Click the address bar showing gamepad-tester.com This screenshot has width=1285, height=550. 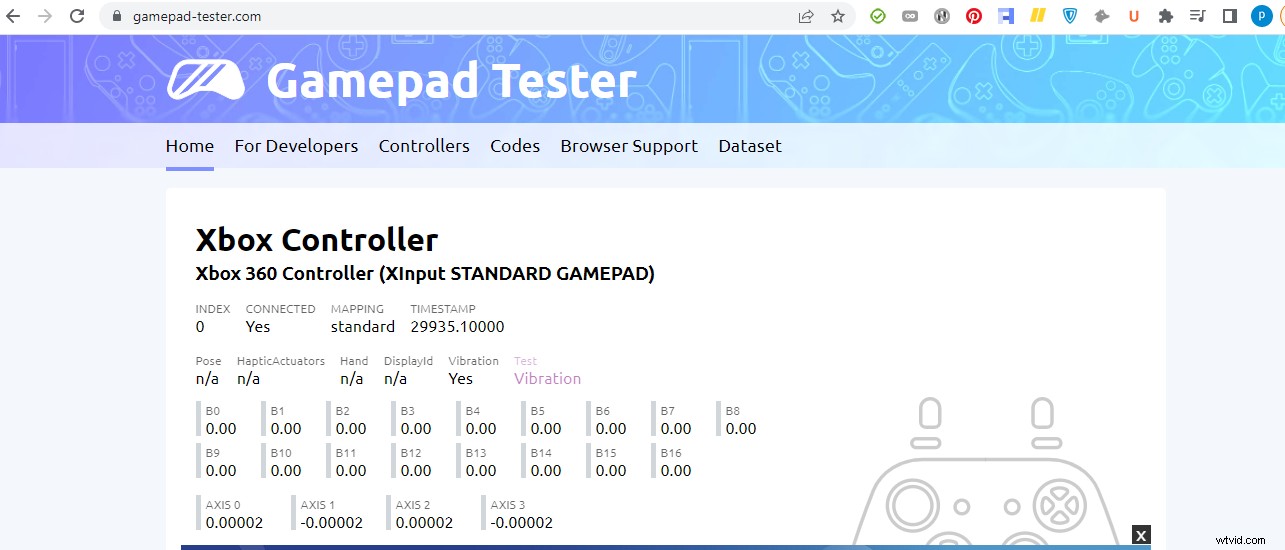point(450,16)
